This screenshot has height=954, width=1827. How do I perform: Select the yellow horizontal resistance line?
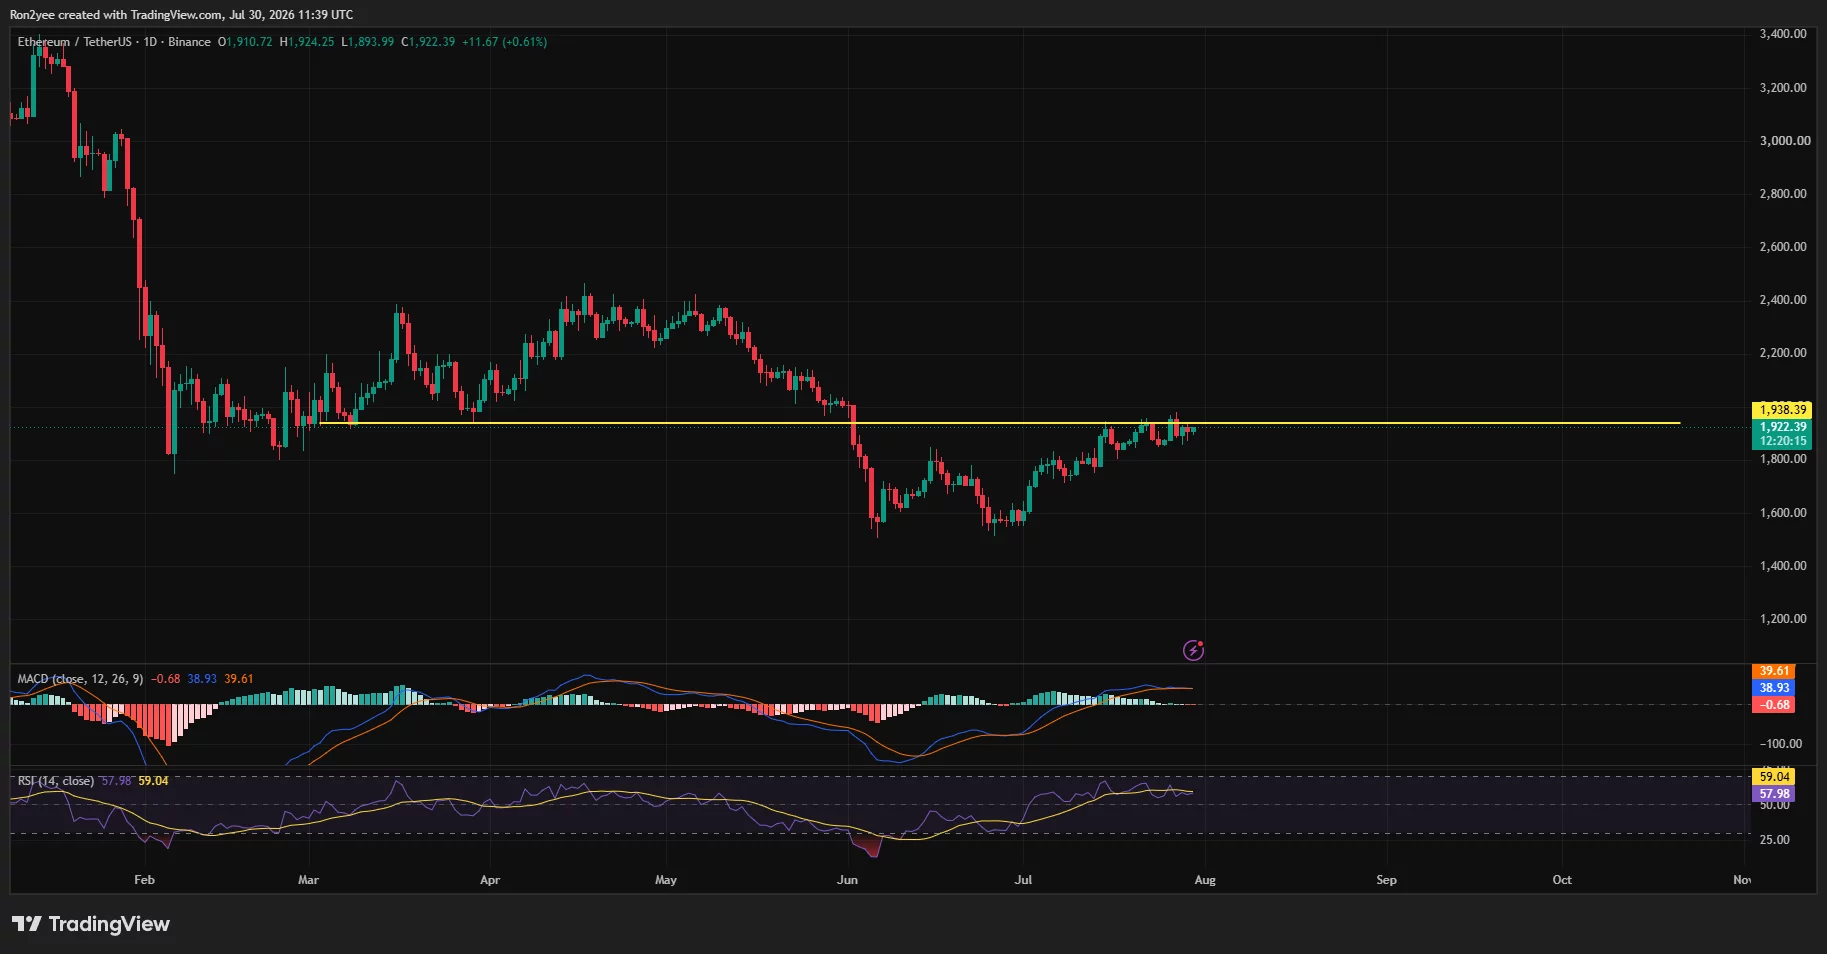pyautogui.click(x=1000, y=423)
